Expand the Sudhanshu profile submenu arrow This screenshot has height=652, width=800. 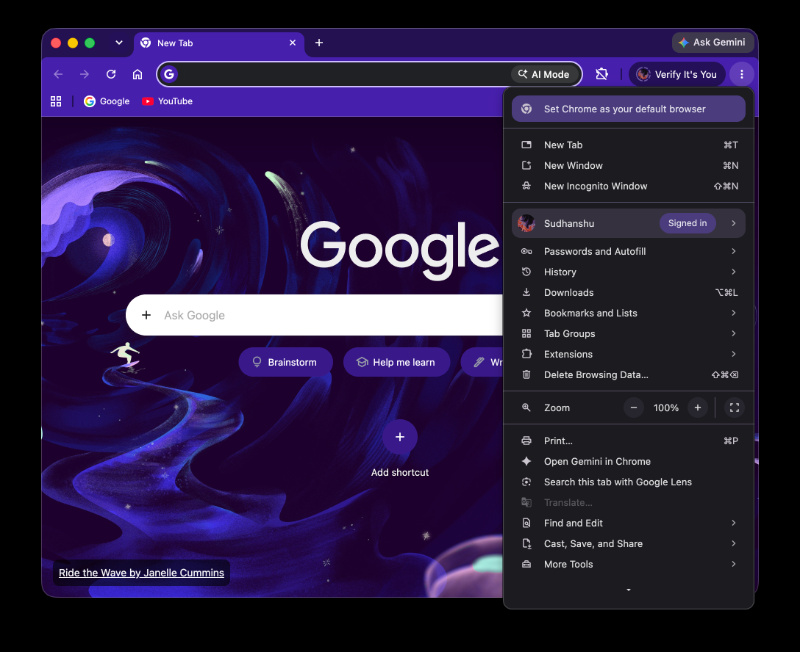[733, 223]
